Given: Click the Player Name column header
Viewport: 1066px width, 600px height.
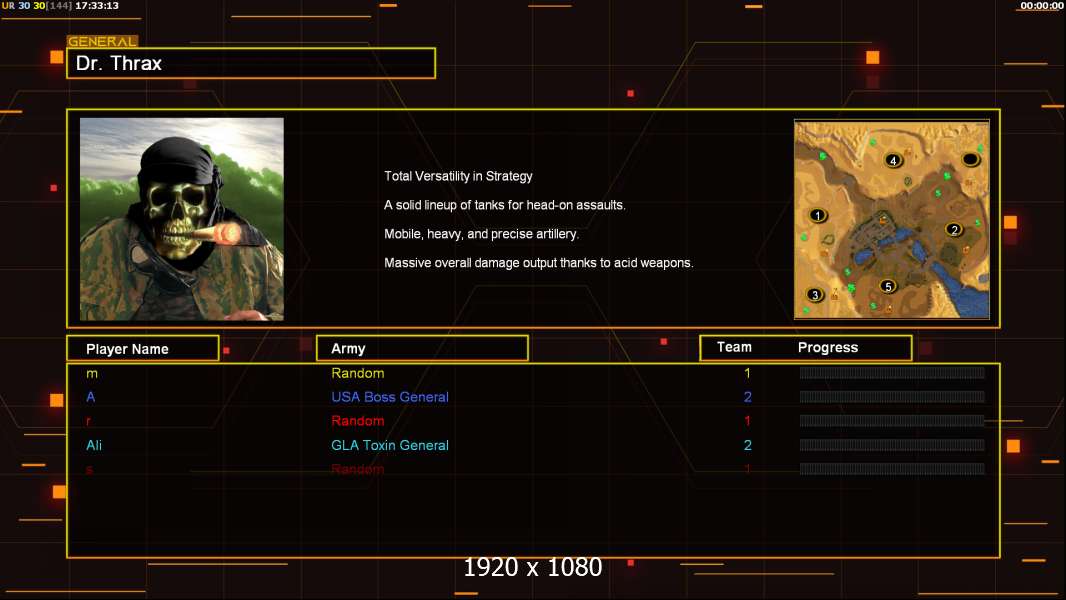Looking at the screenshot, I should (143, 349).
